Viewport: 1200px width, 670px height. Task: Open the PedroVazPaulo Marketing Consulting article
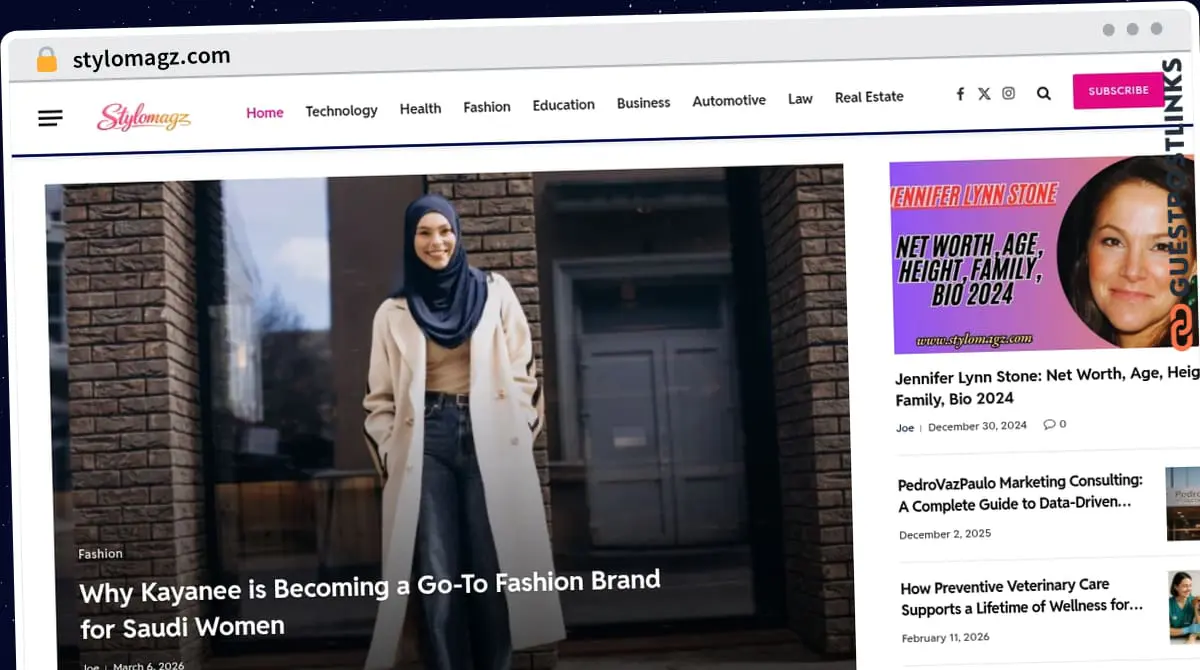(x=1020, y=492)
